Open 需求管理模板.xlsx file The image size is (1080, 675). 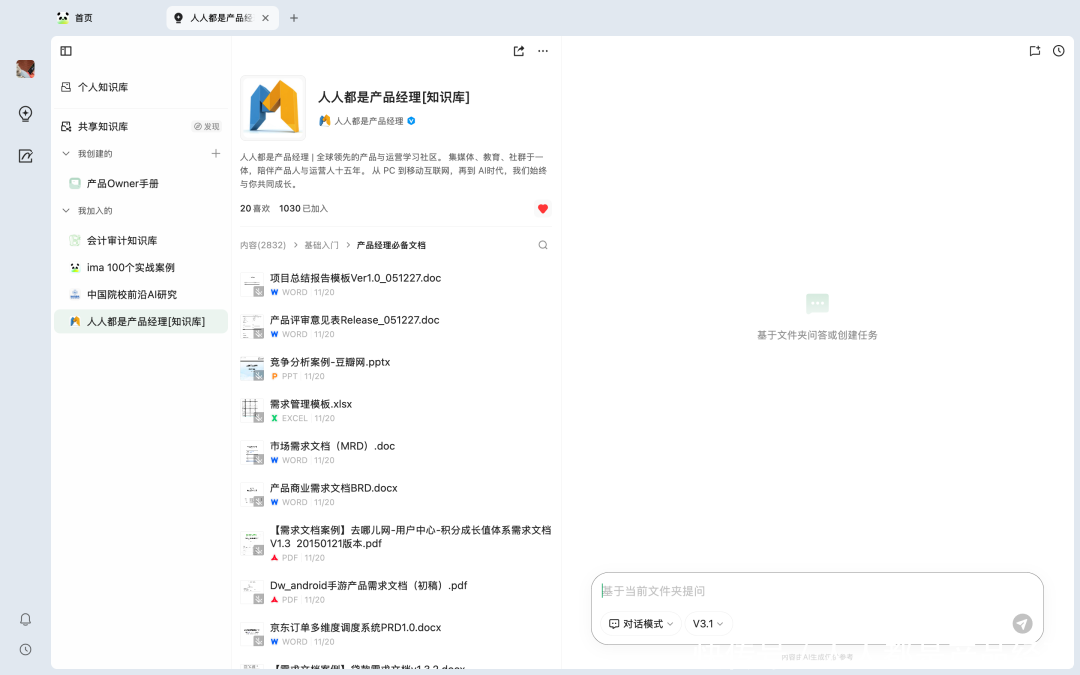[311, 404]
